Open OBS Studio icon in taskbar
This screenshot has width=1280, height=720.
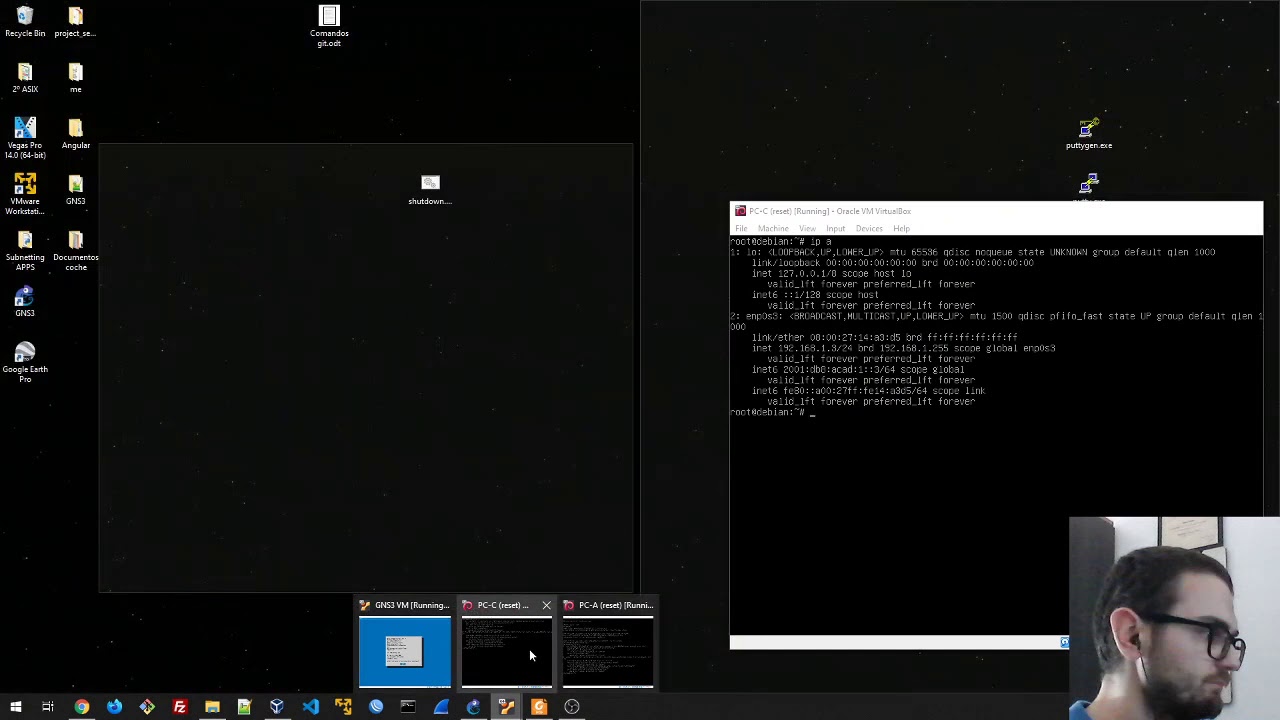572,707
